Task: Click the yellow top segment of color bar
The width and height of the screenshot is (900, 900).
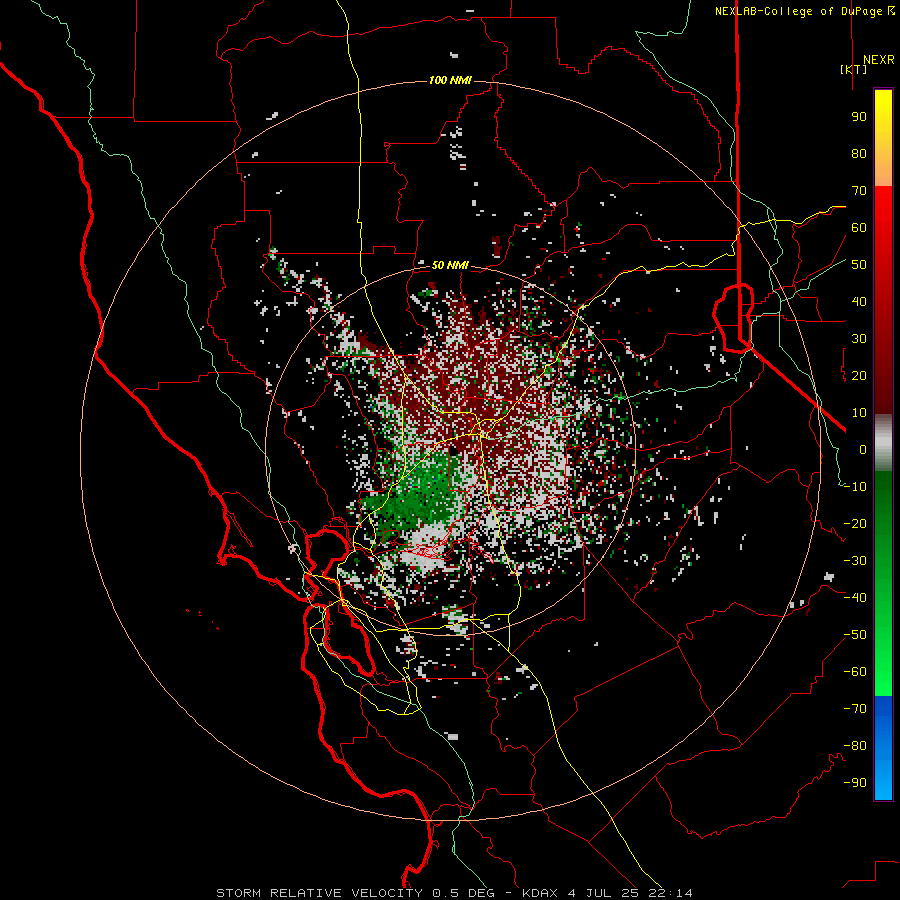Action: point(883,138)
